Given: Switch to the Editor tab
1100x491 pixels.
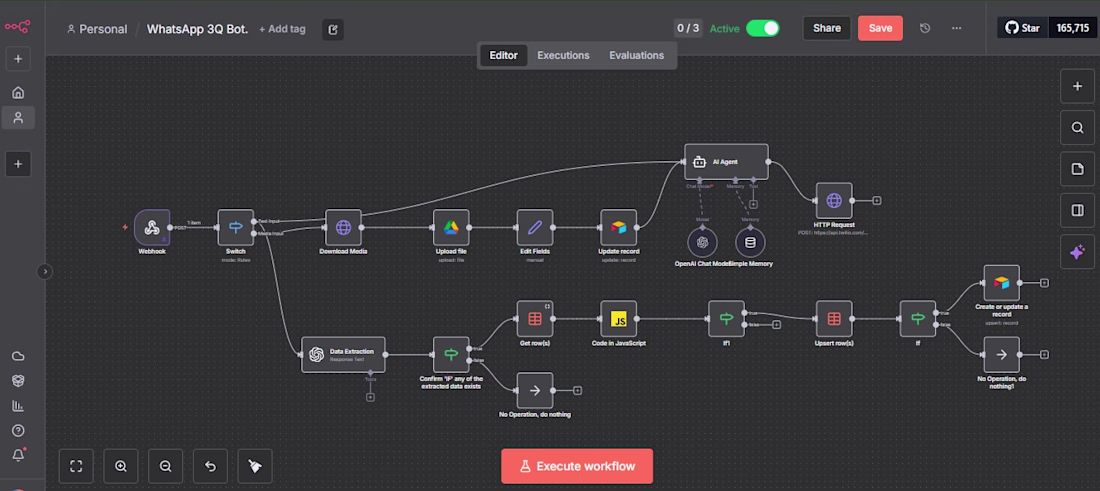Looking at the screenshot, I should (x=503, y=55).
